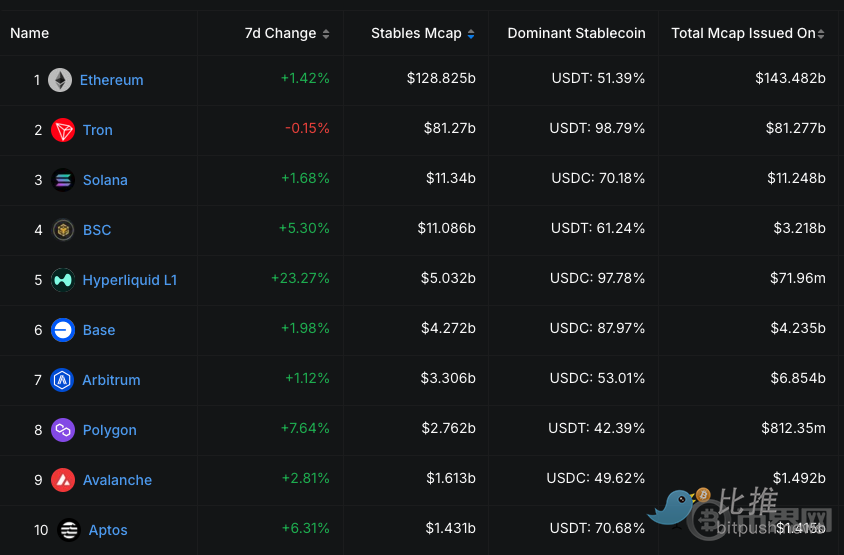The image size is (844, 555).
Task: Go to the Avalanche chain page
Action: pos(118,480)
